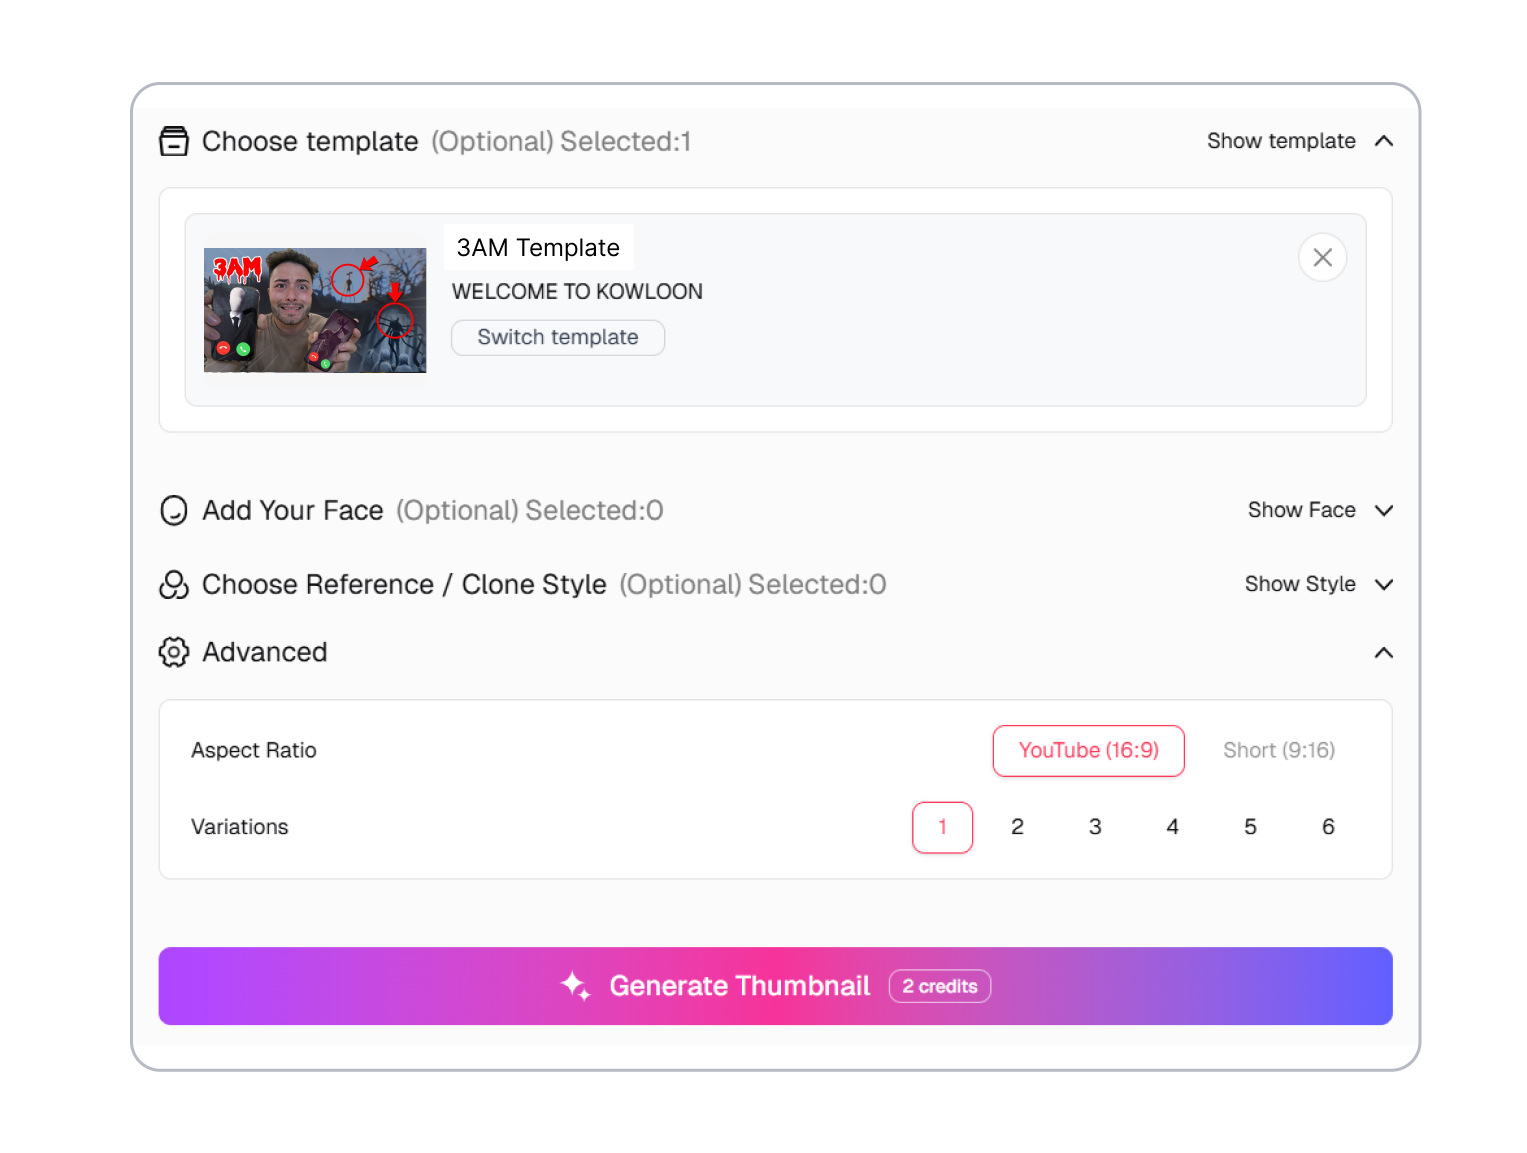Pick 4 variations option
Screen dimensions: 1527x1153
(x=1172, y=827)
